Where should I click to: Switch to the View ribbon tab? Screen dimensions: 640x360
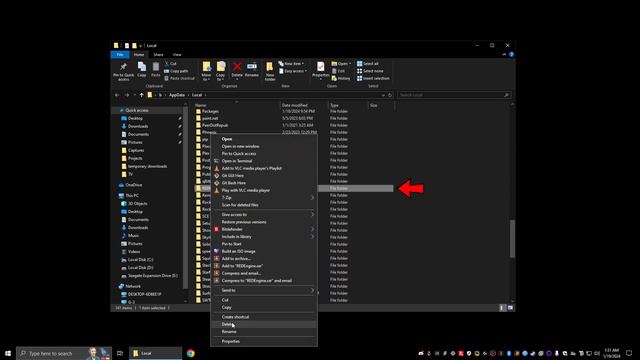(x=177, y=55)
